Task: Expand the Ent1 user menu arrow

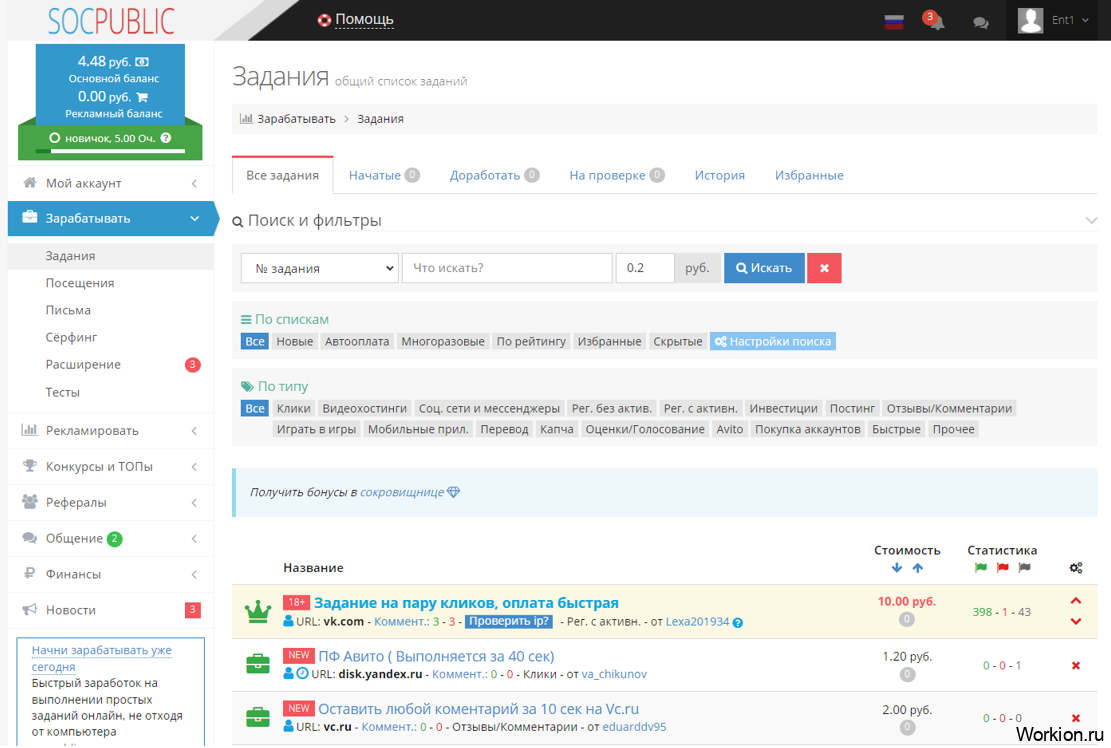Action: [1085, 21]
